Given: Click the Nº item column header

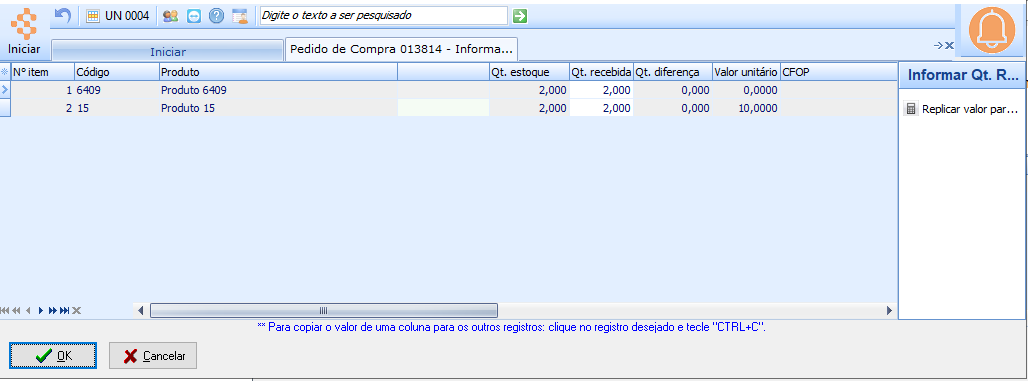Looking at the screenshot, I should 43,72.
